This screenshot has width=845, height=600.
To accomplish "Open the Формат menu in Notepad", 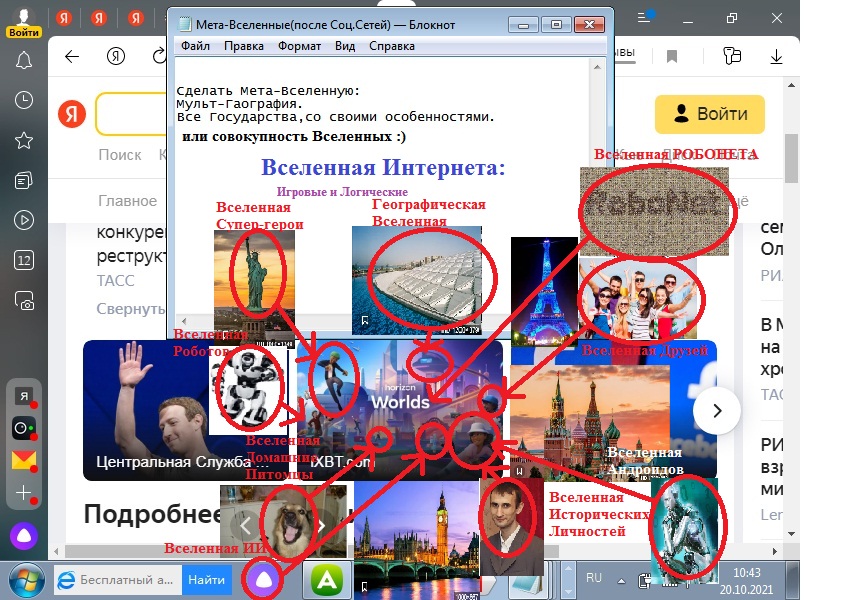I will pyautogui.click(x=299, y=46).
